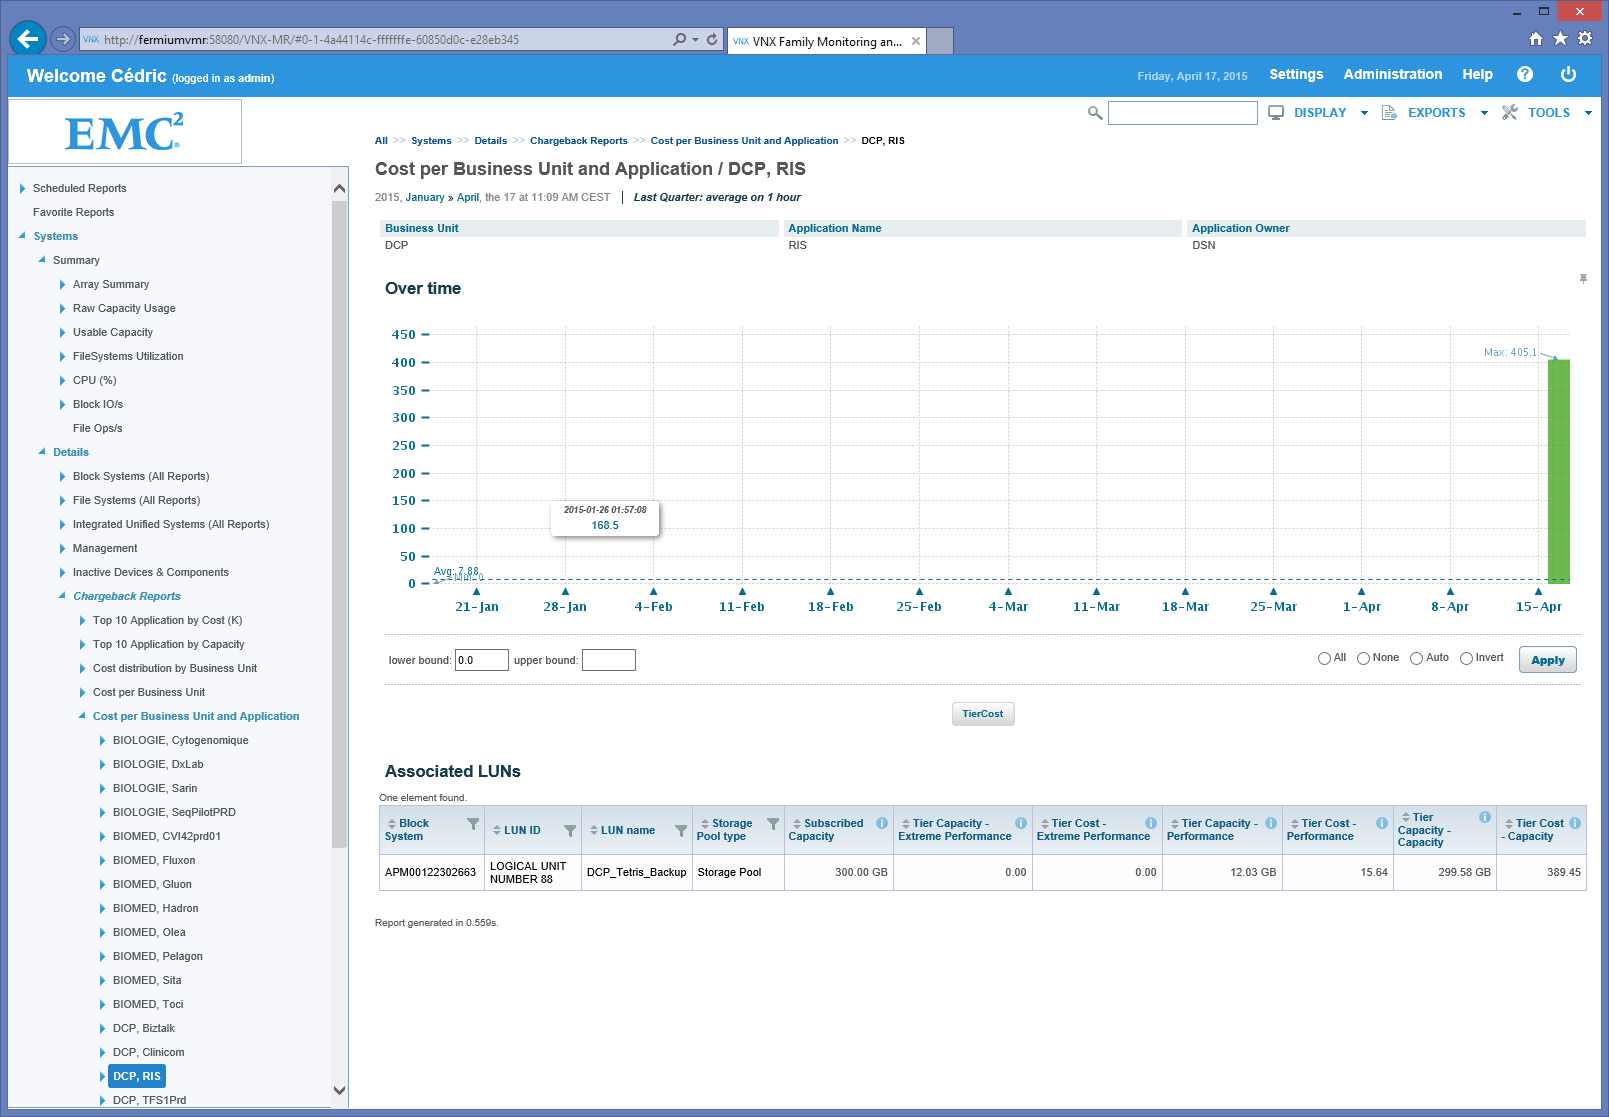
Task: Open help question mark icon
Action: [x=1525, y=75]
